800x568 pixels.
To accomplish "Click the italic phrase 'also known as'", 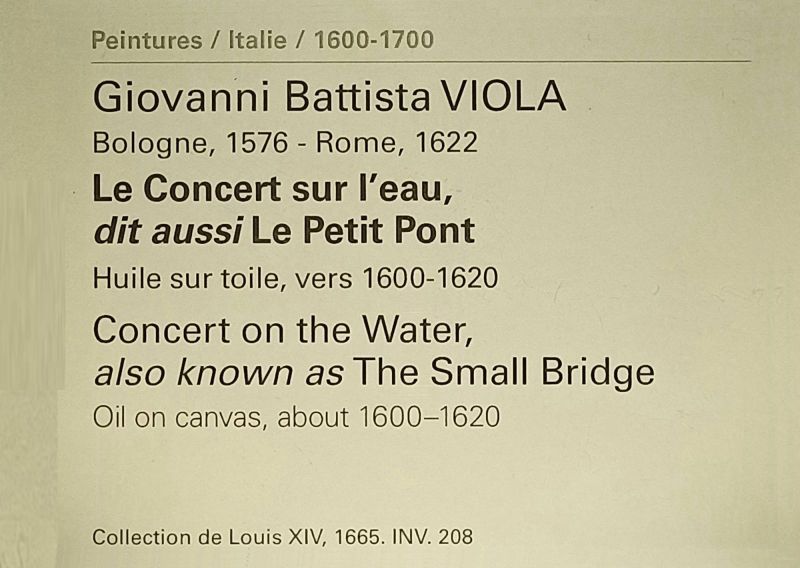I will click(218, 373).
